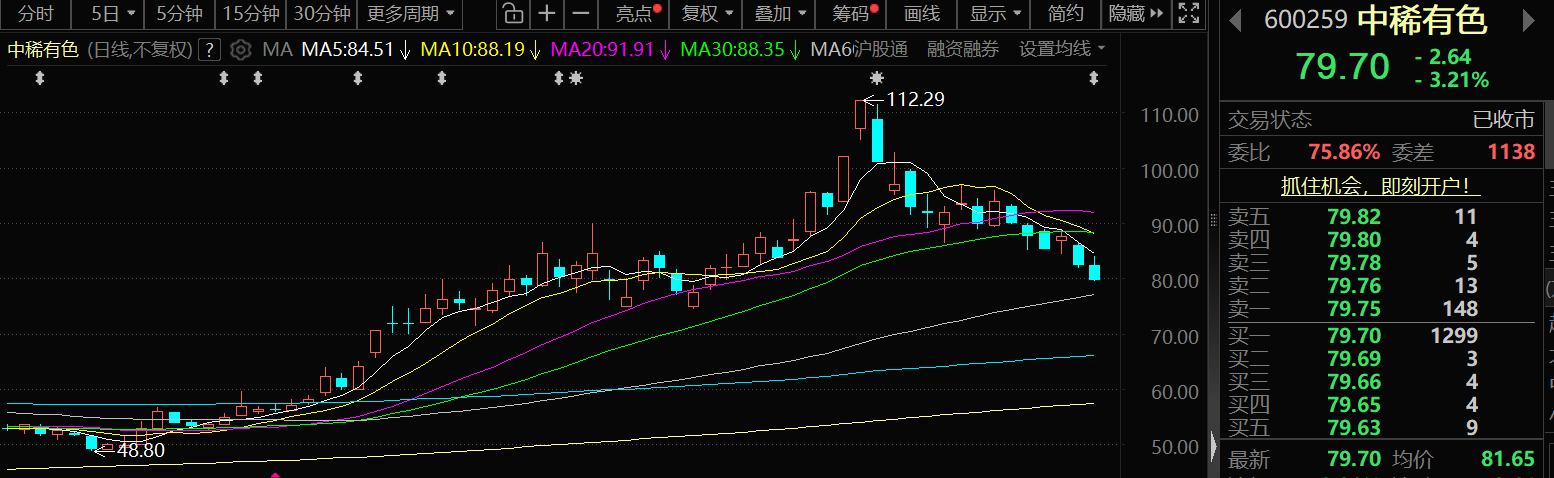Zoom in the chart with the plus icon
The width and height of the screenshot is (1554, 478).
point(546,14)
